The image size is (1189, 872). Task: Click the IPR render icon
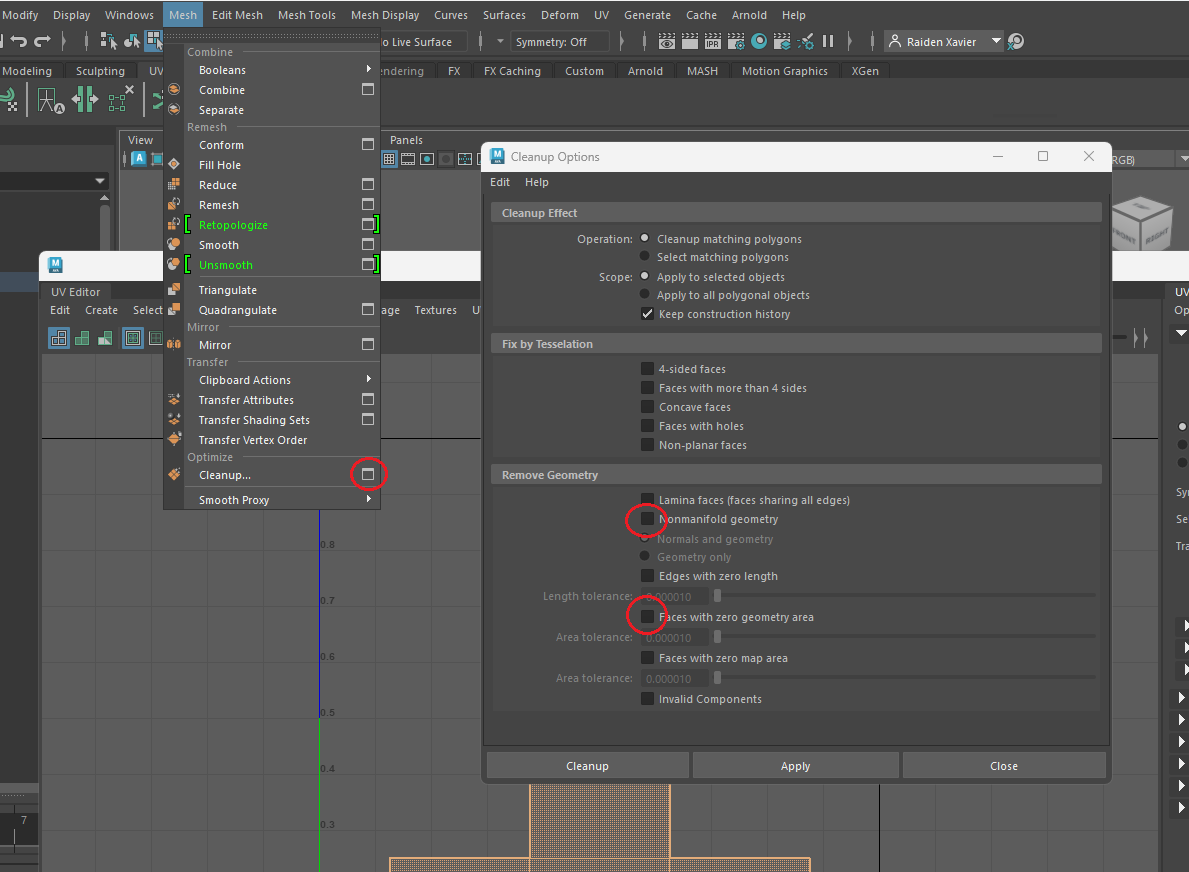(713, 42)
